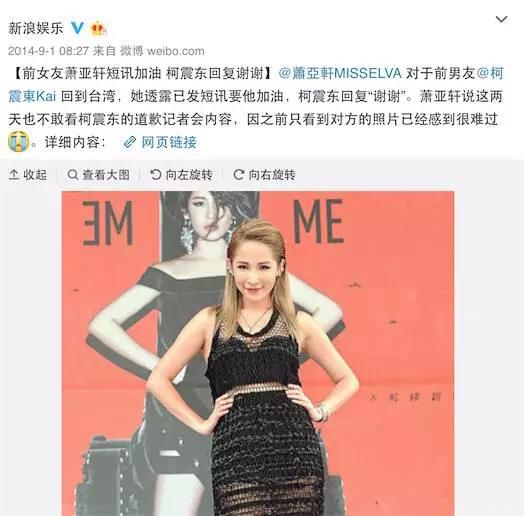View the large image via 查看大图
This screenshot has width=524, height=516.
[98, 175]
